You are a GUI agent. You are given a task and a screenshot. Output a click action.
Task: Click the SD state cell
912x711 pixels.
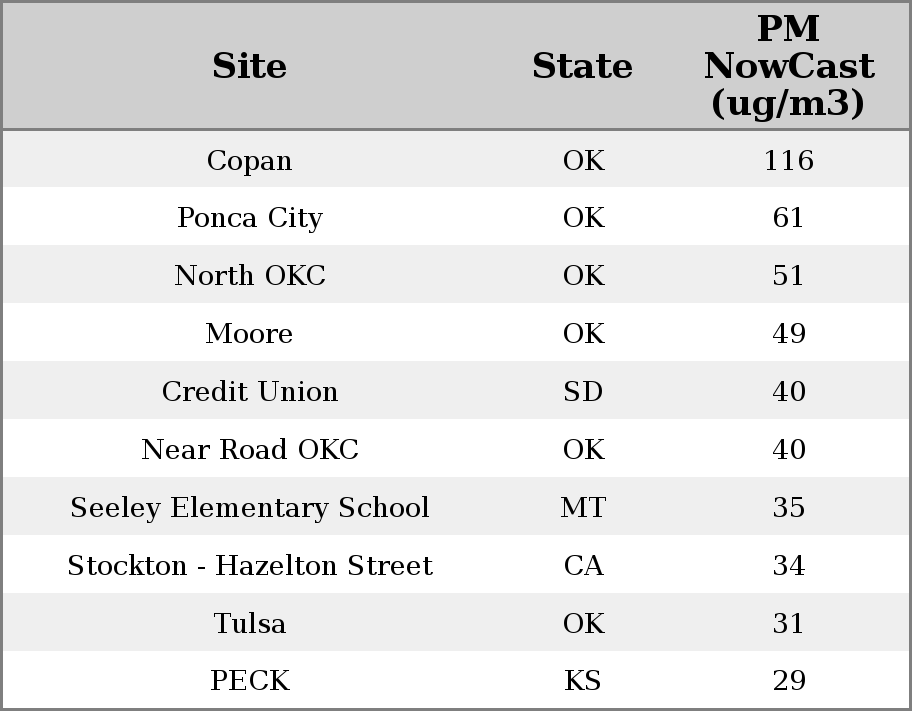click(x=583, y=392)
